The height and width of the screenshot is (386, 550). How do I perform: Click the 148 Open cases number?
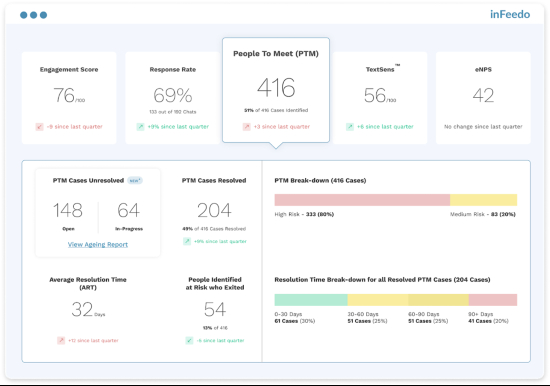68,210
